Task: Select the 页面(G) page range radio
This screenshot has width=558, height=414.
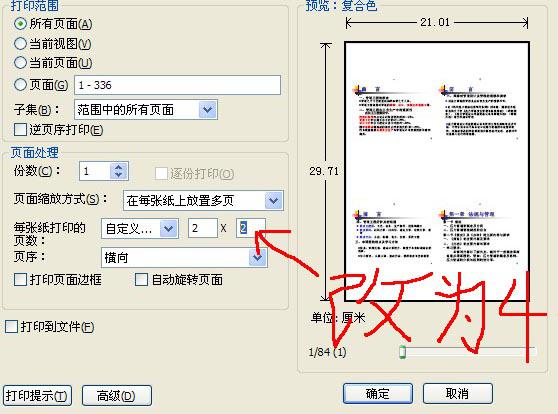Action: 20,85
